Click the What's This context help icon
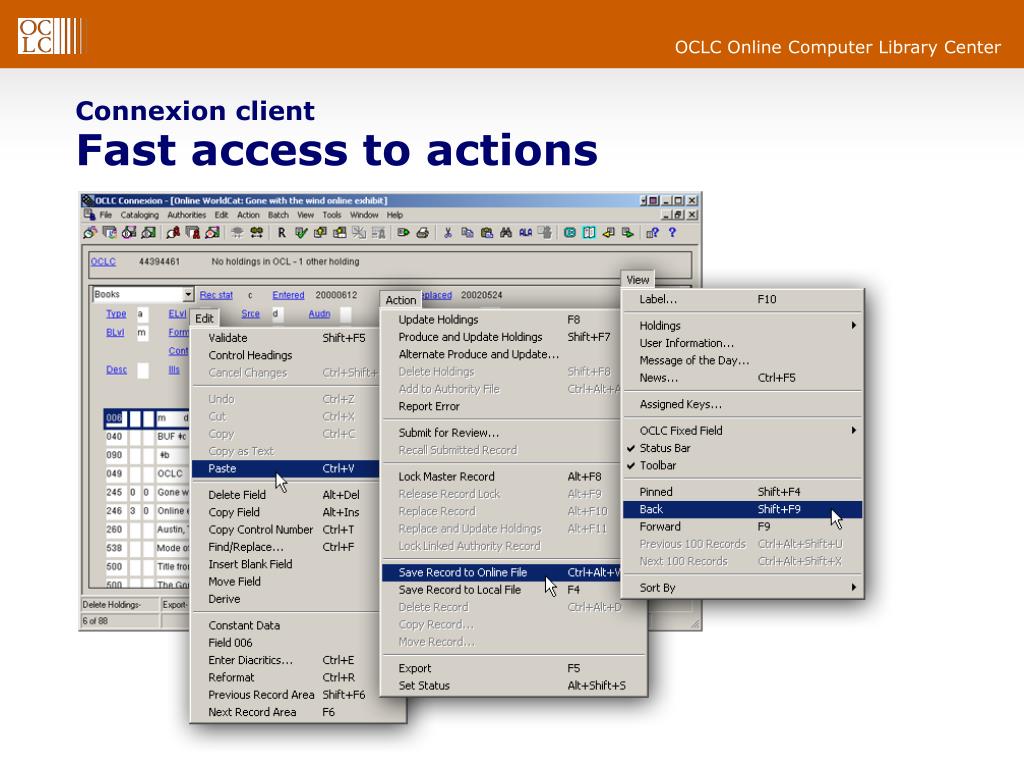 [652, 232]
